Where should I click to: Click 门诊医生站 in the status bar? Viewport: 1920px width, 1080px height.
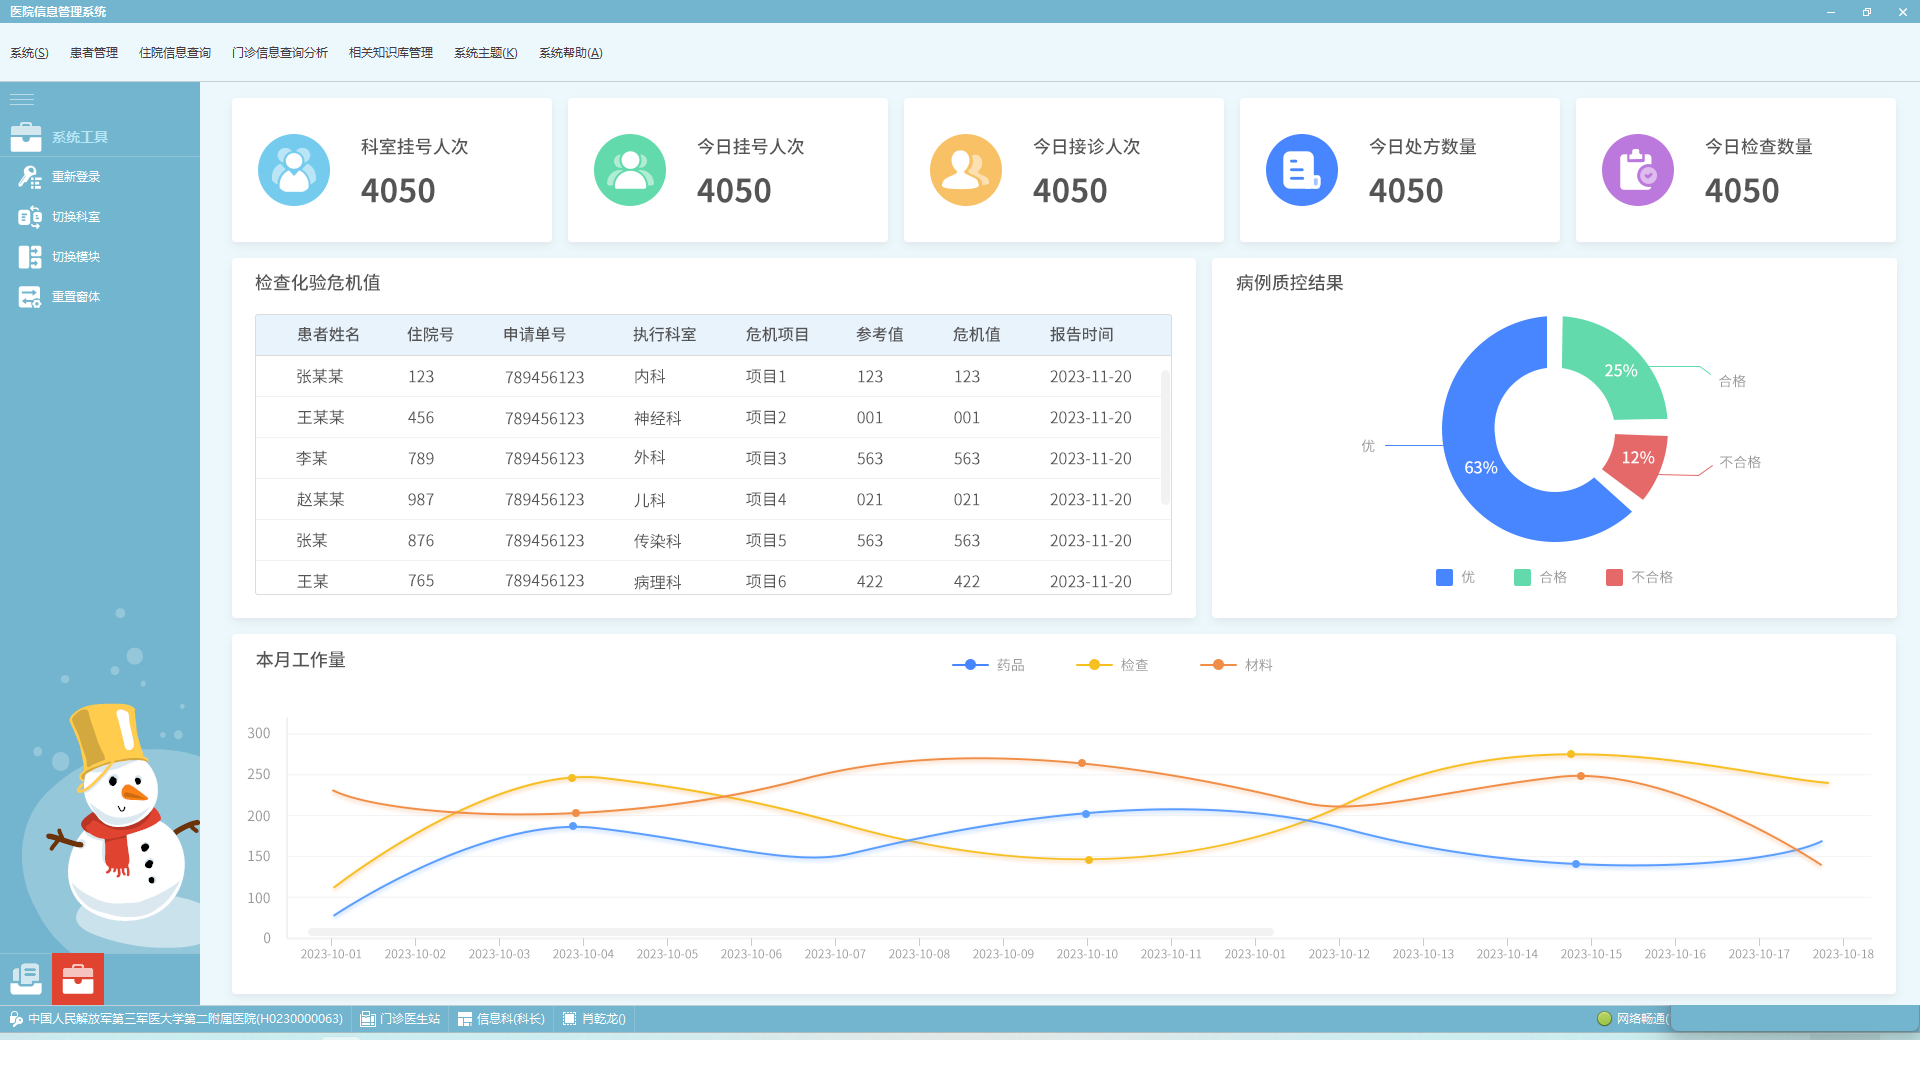point(401,1019)
